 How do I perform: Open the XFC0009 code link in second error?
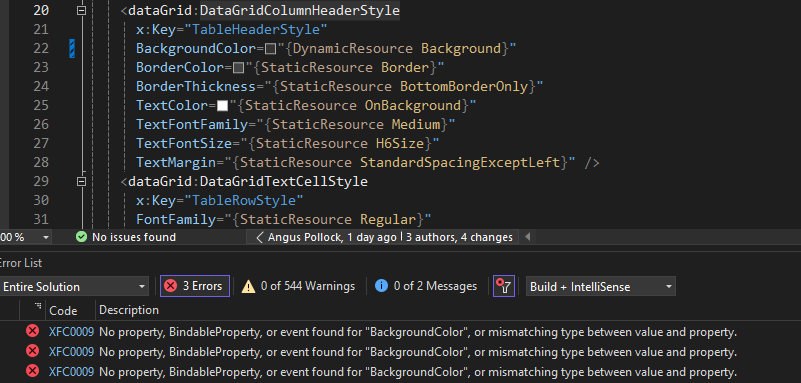point(72,352)
